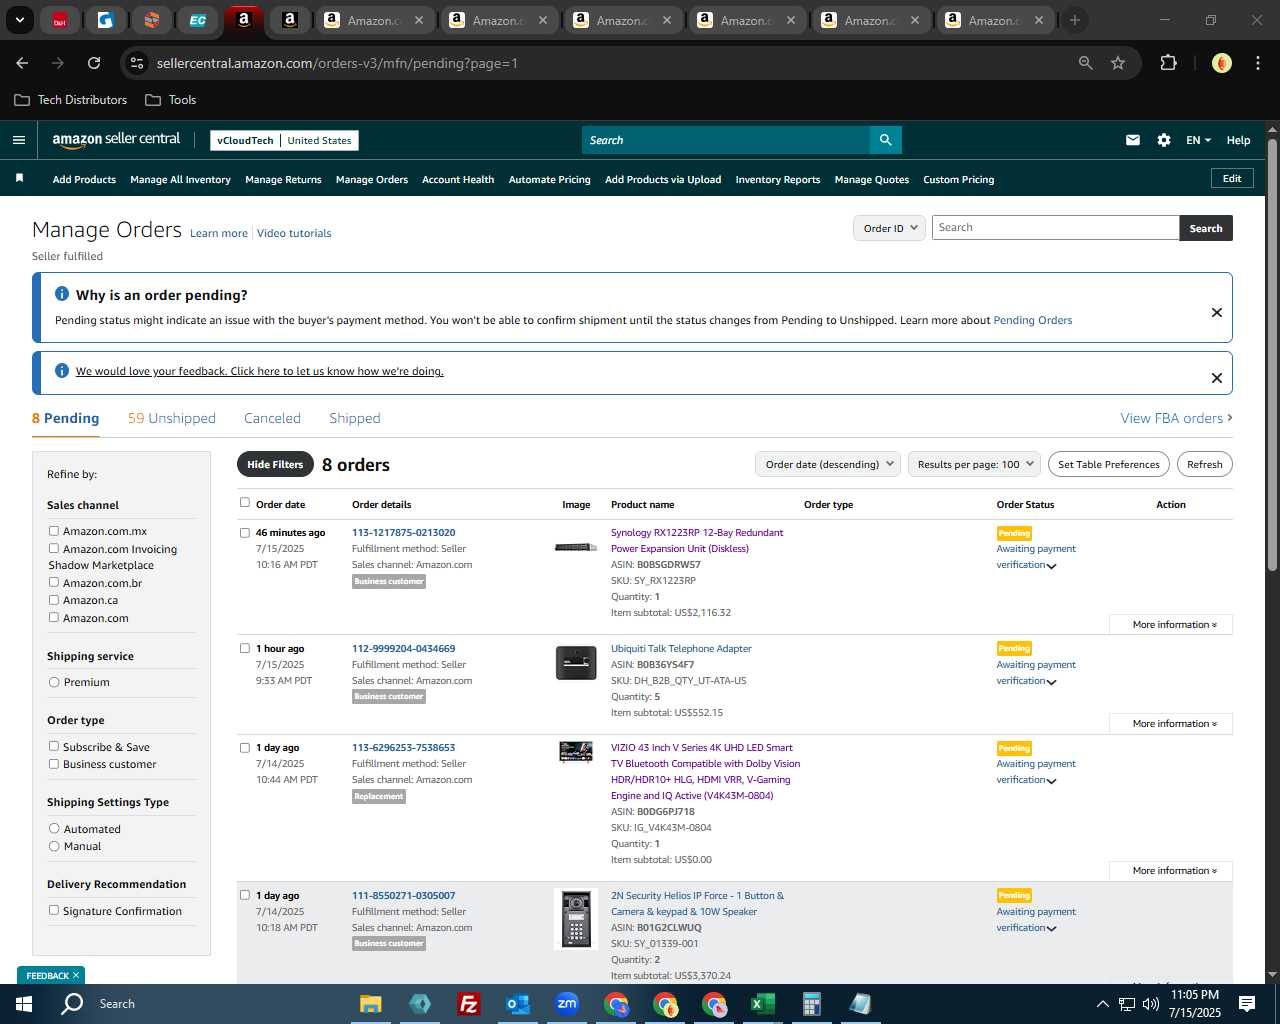Click the Refresh orders button
The width and height of the screenshot is (1280, 1024).
[1204, 464]
